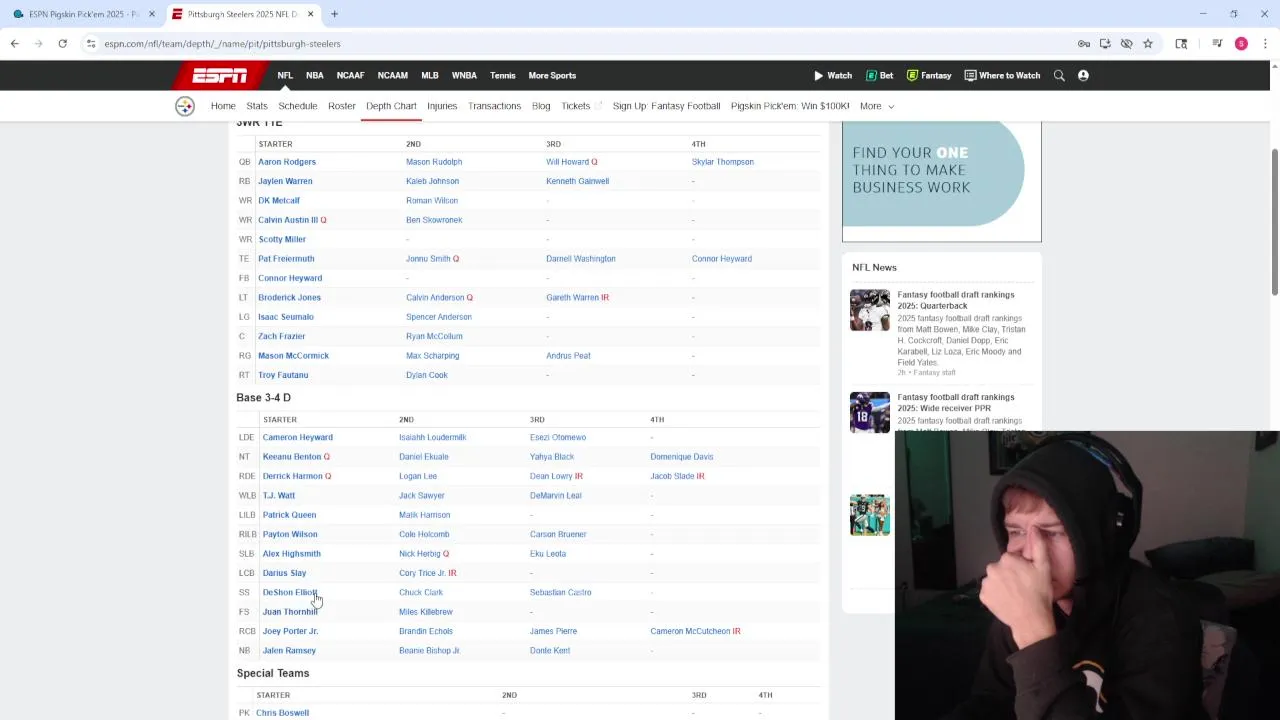Viewport: 1280px width, 720px height.
Task: Open Fantasy in ESPN header
Action: click(929, 75)
